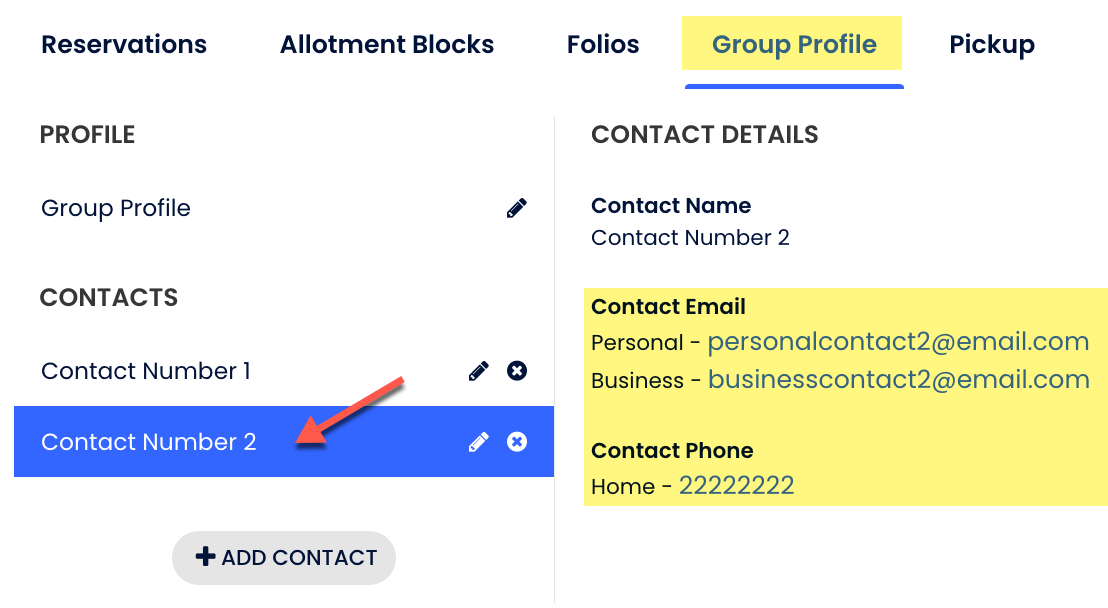
Task: Select the Group Profile tab
Action: (x=794, y=45)
